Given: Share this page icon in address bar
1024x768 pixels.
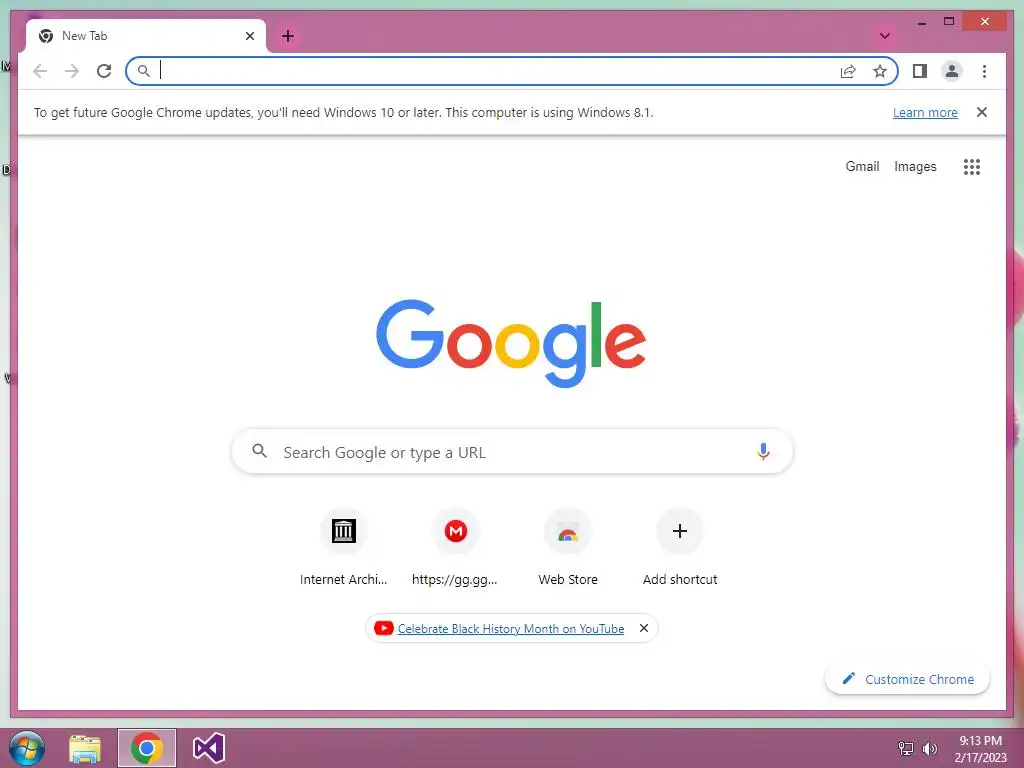Looking at the screenshot, I should coord(848,71).
